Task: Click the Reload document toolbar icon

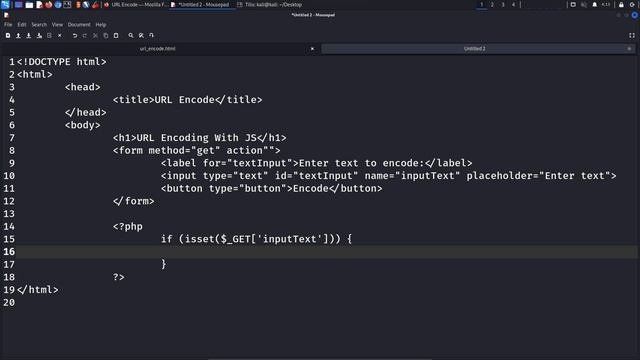Action: tap(49, 36)
